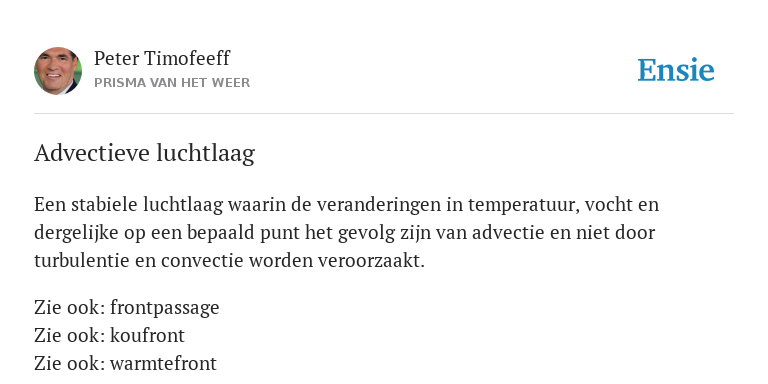
Task: Click the word 'veroorzaakt' ending the definition
Action: click(371, 261)
